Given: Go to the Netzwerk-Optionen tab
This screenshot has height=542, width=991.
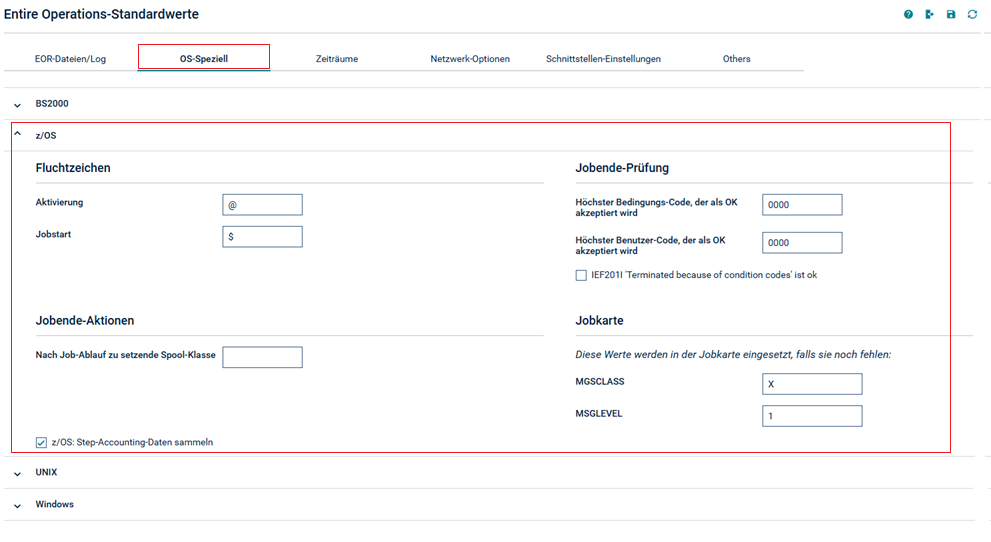Looking at the screenshot, I should [470, 59].
